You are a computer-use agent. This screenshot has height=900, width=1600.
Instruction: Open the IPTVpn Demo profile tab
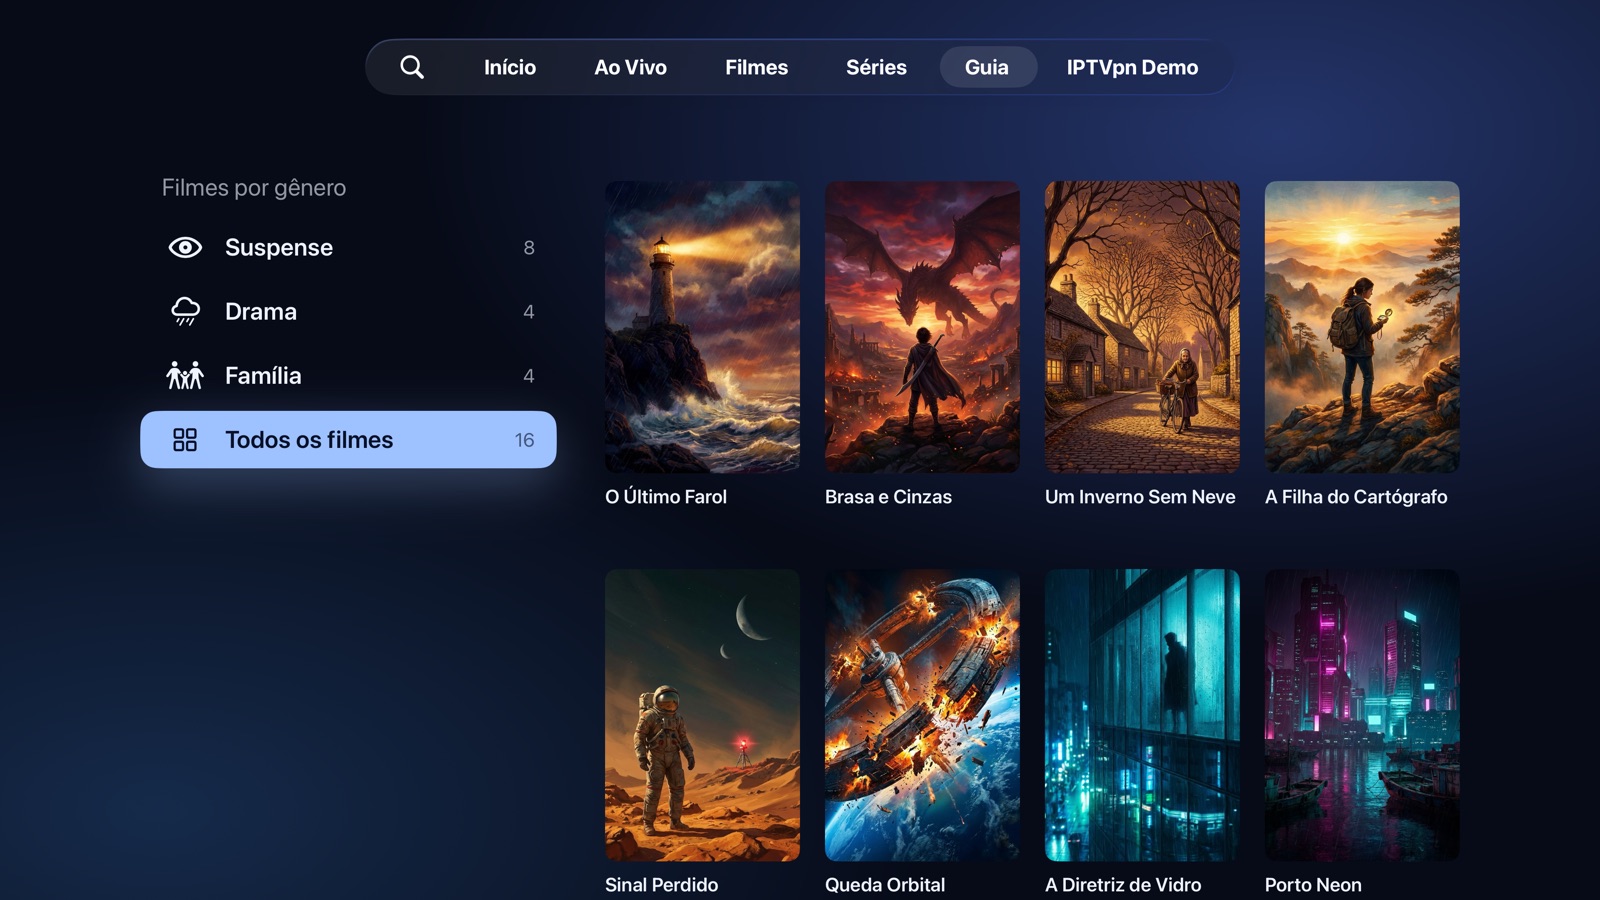(1132, 67)
